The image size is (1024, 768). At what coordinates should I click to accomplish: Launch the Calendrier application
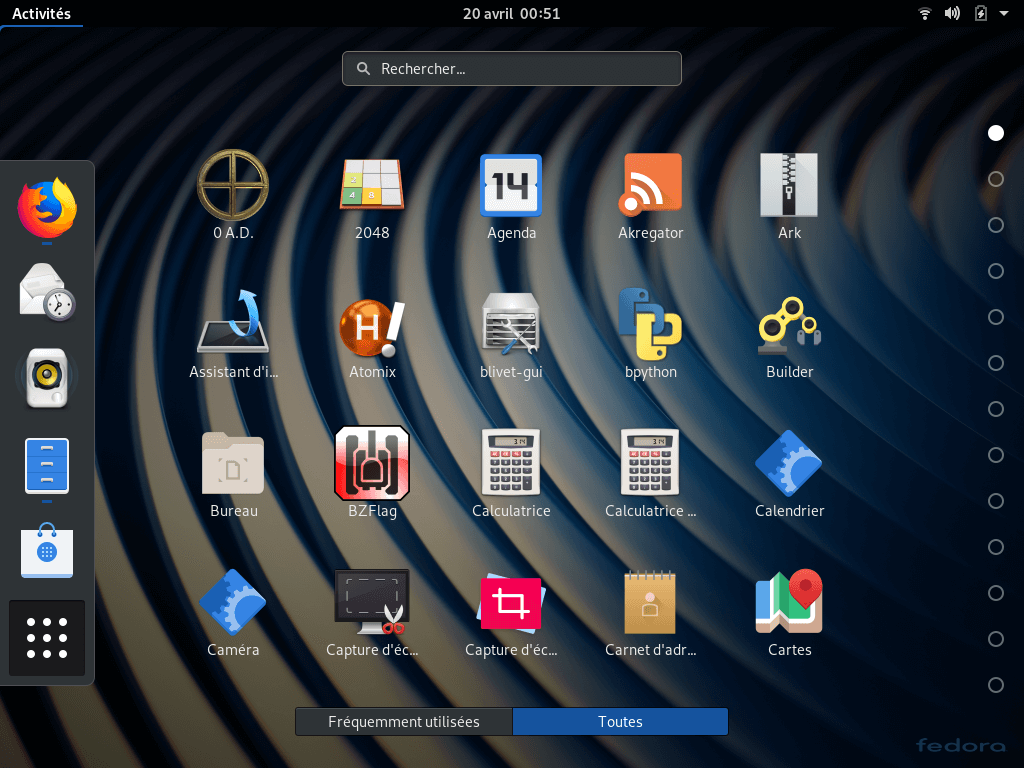click(789, 462)
